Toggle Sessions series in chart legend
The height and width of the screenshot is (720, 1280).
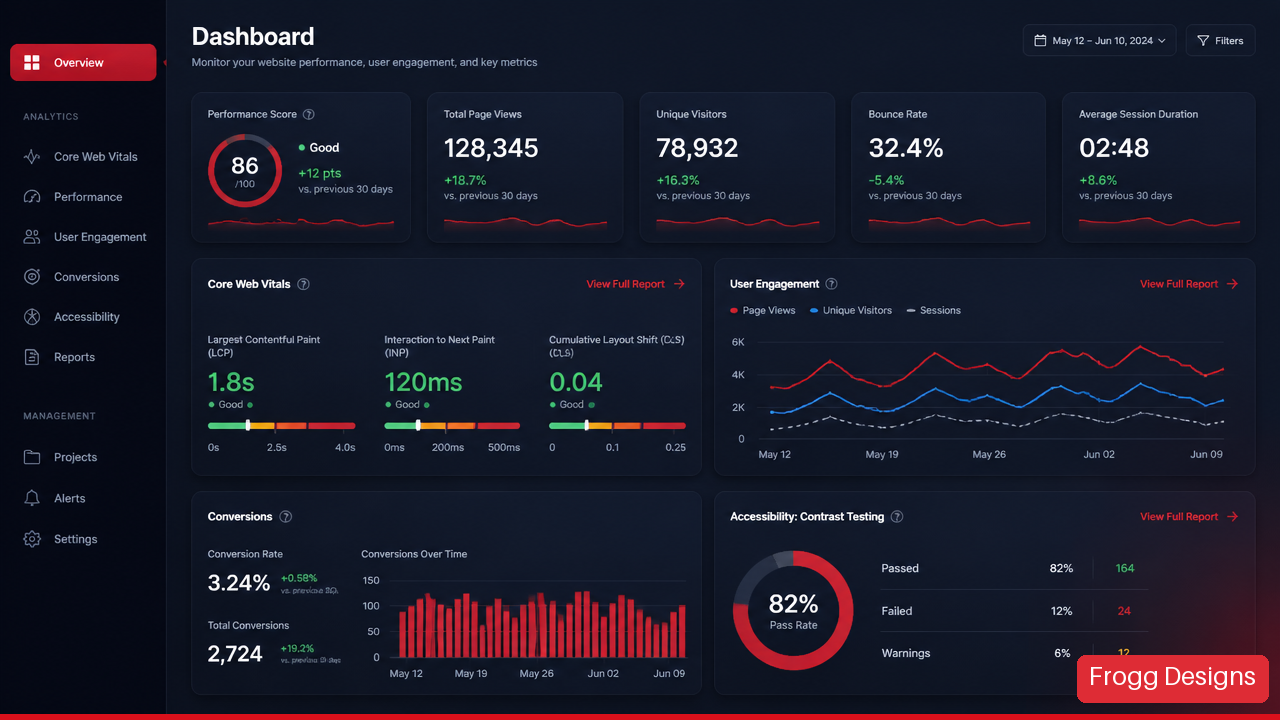[933, 311]
